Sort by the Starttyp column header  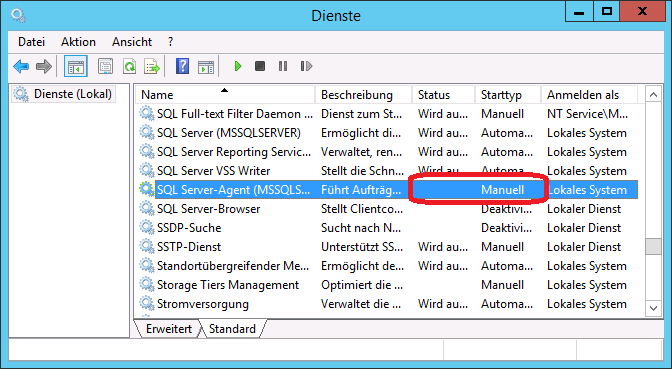click(508, 95)
